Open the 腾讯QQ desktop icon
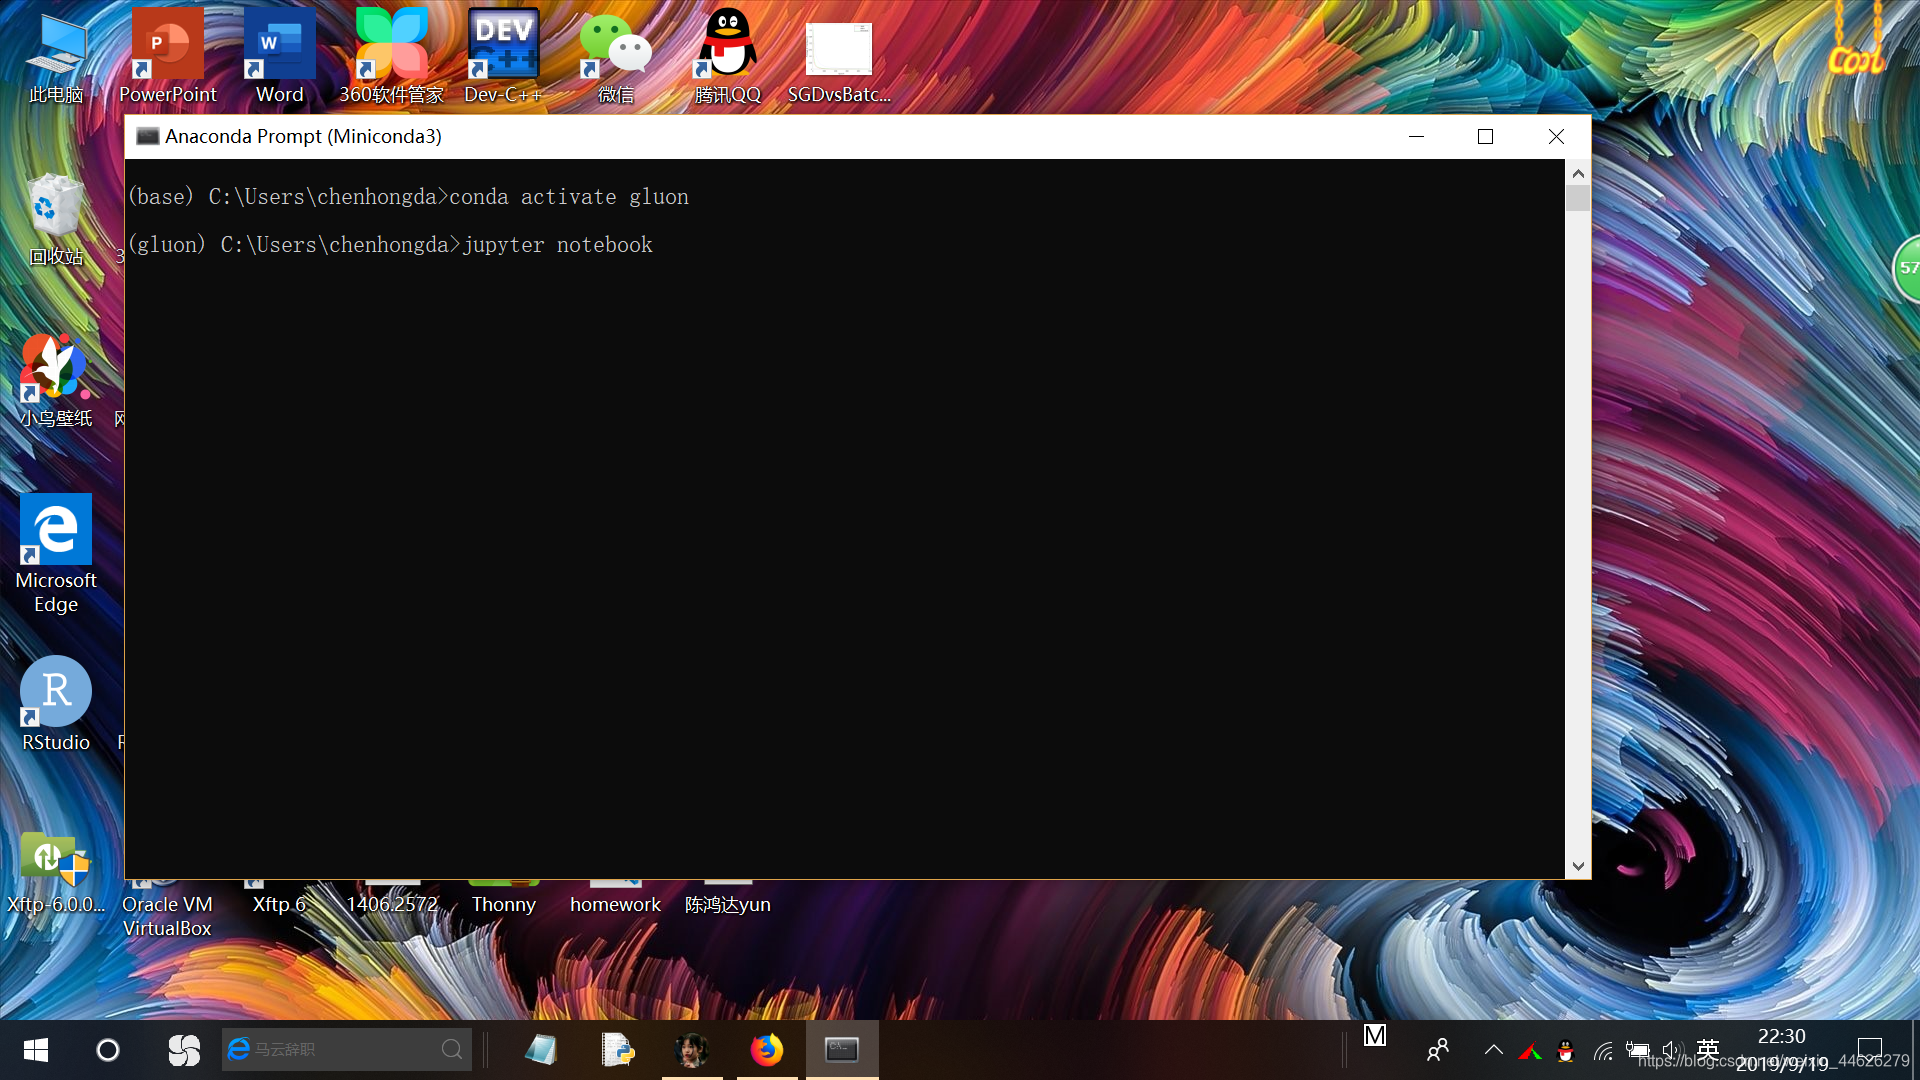The image size is (1920, 1080). point(728,58)
